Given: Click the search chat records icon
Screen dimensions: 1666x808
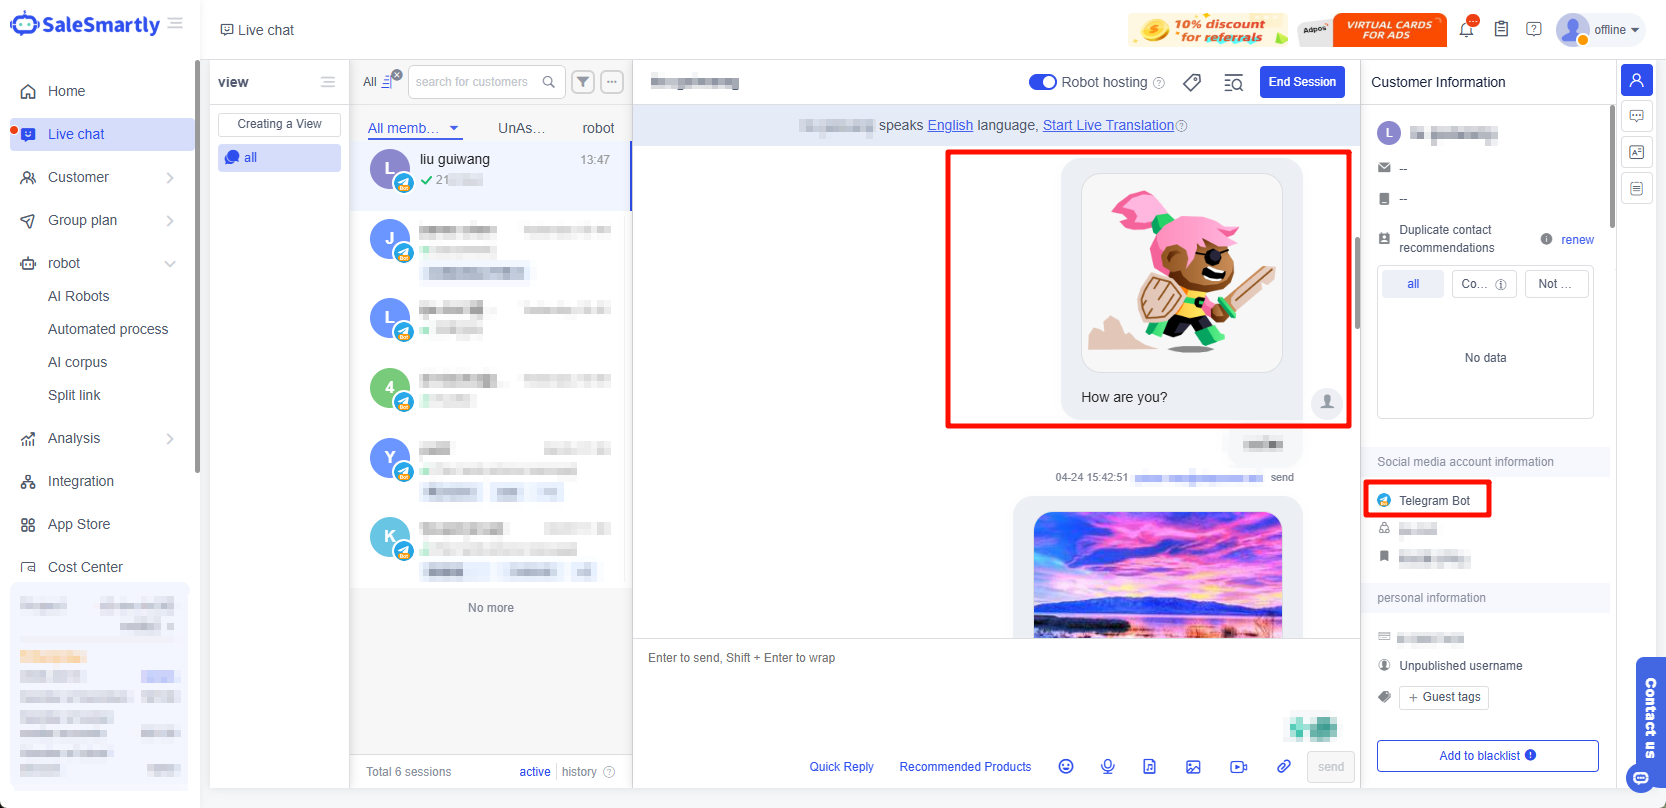Looking at the screenshot, I should pos(1233,82).
